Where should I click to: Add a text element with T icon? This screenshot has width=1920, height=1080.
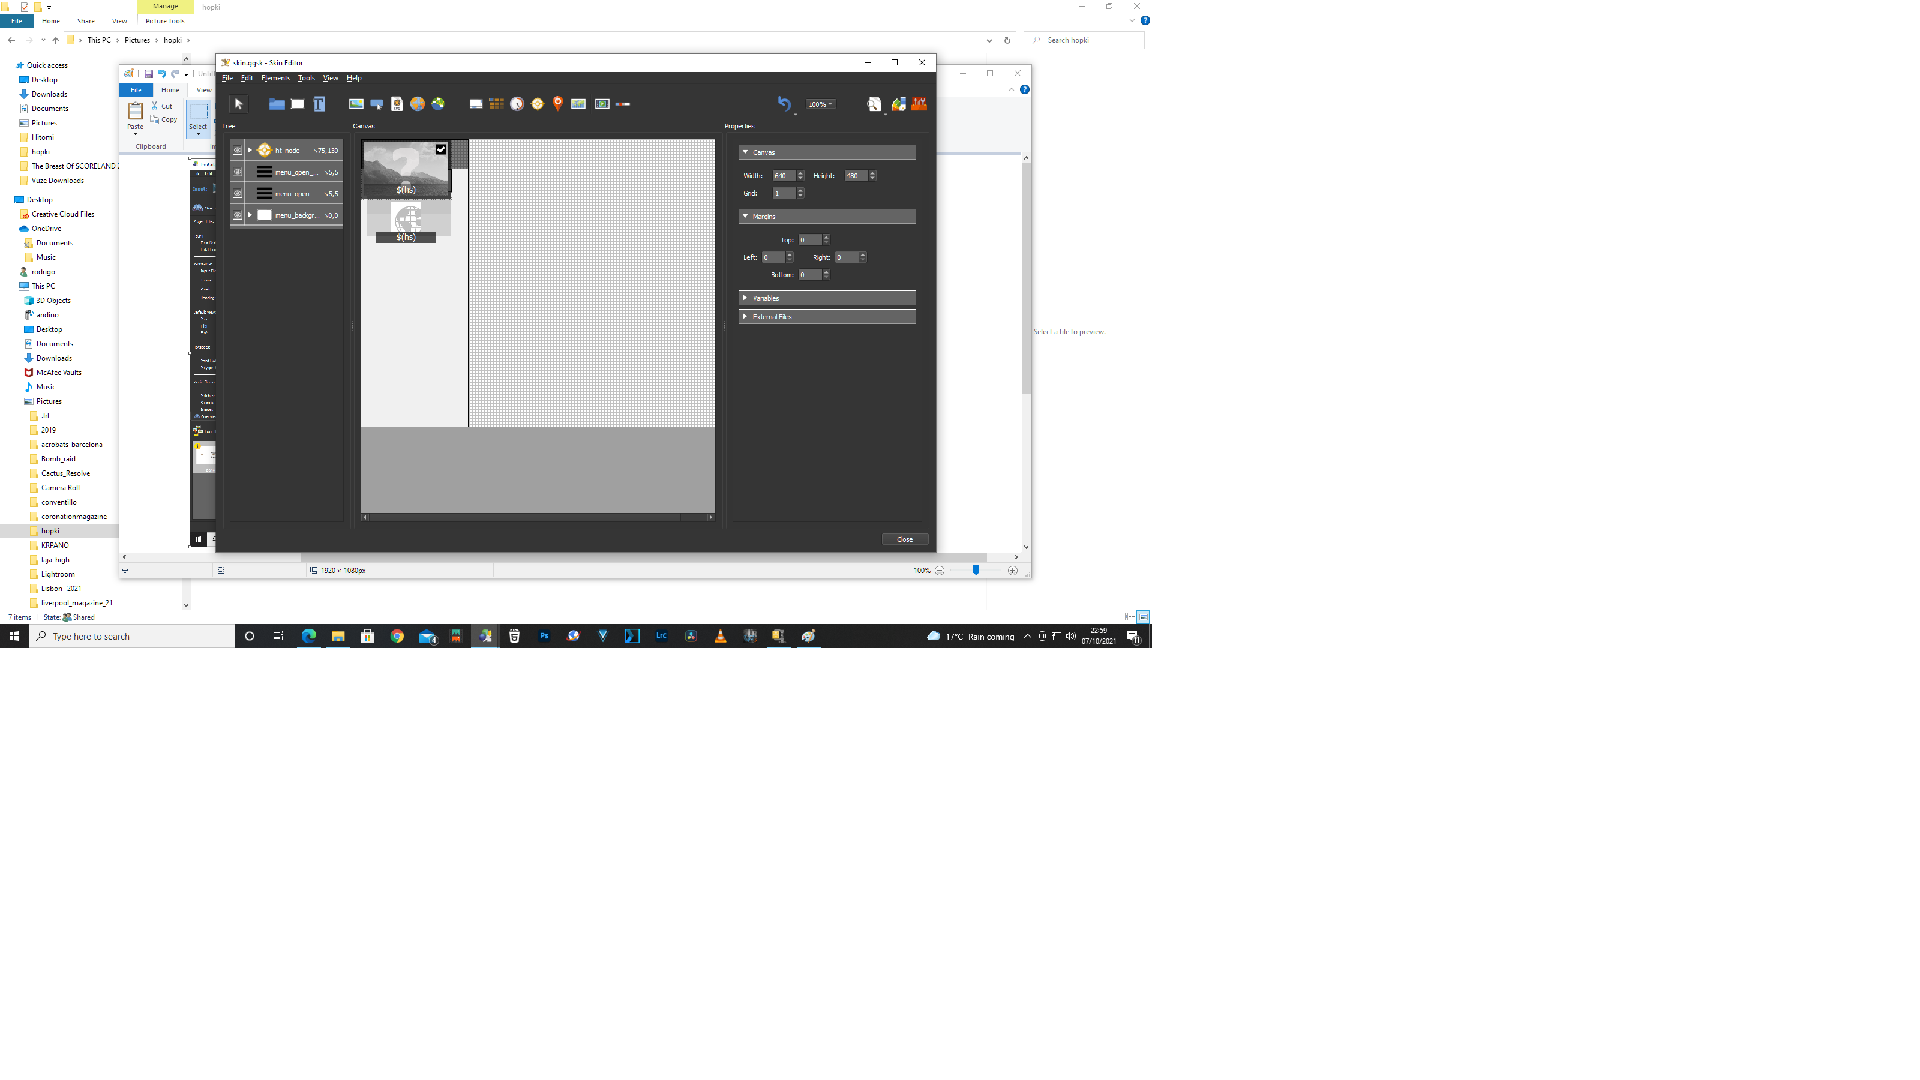coord(319,104)
